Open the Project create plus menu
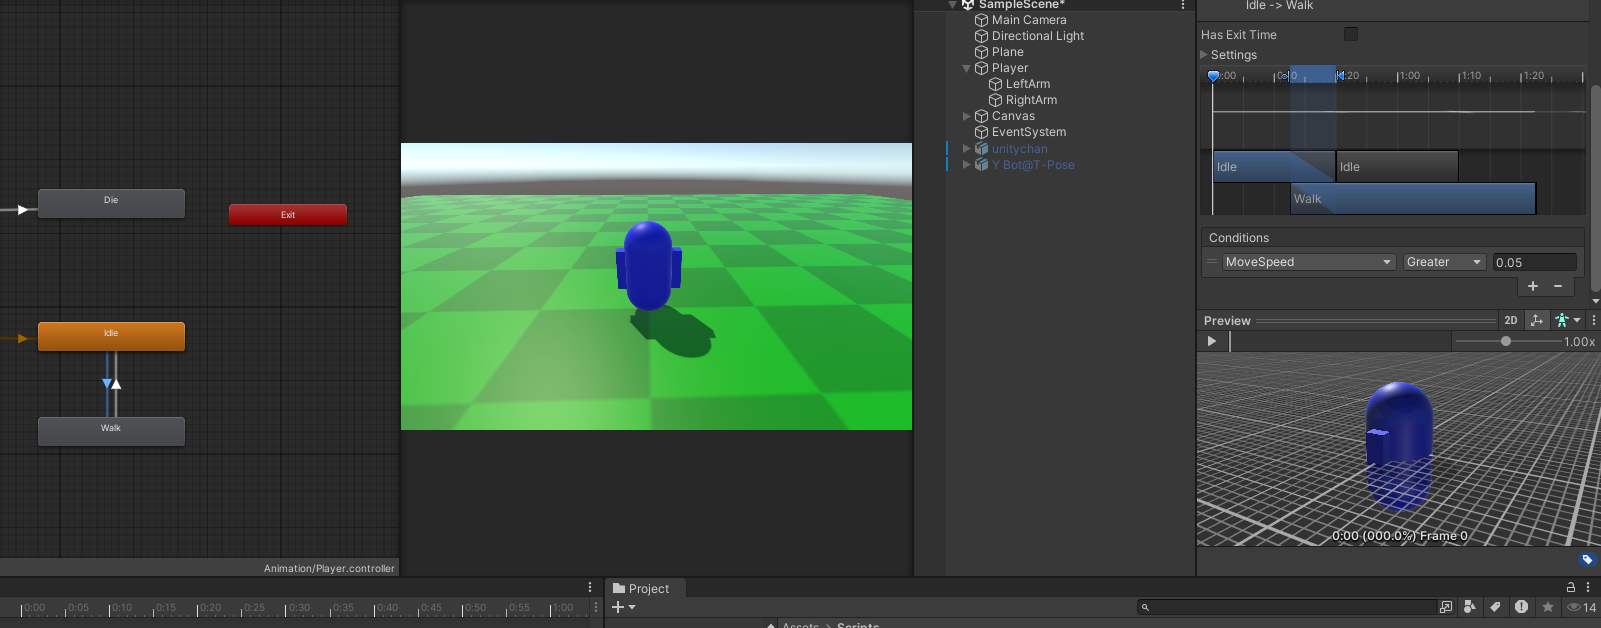The image size is (1601, 628). (623, 607)
